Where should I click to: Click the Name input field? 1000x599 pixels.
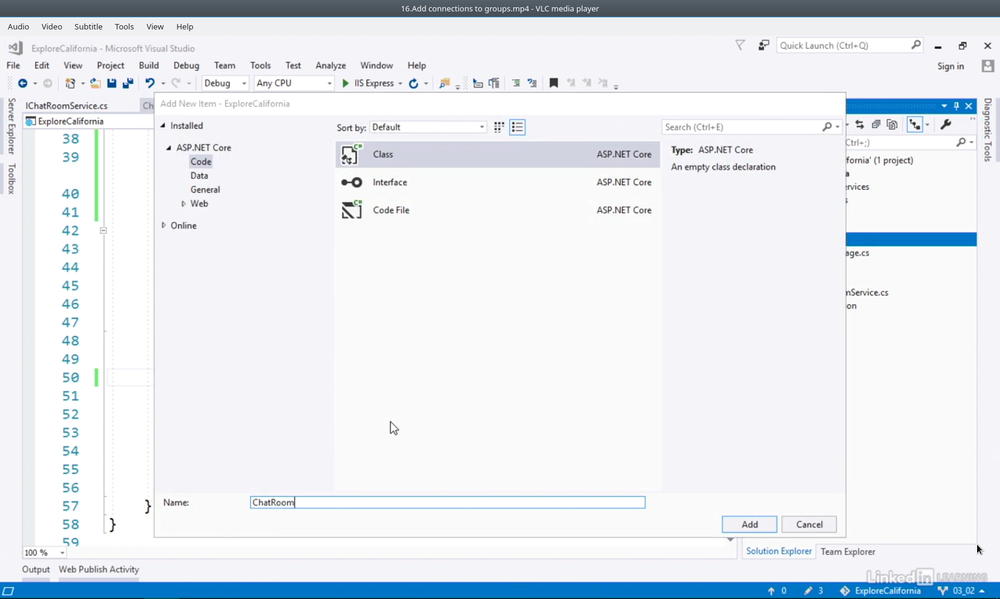[x=448, y=503]
